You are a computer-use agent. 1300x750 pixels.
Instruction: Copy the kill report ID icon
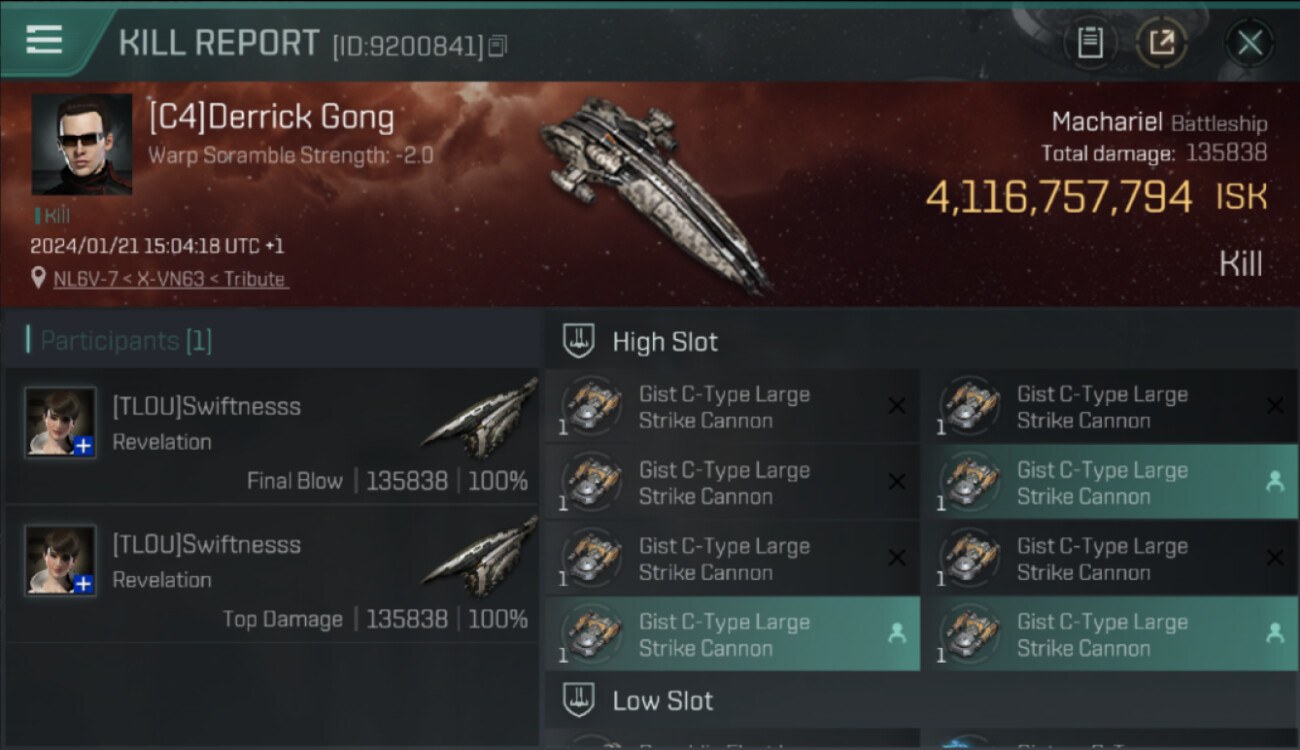(497, 46)
